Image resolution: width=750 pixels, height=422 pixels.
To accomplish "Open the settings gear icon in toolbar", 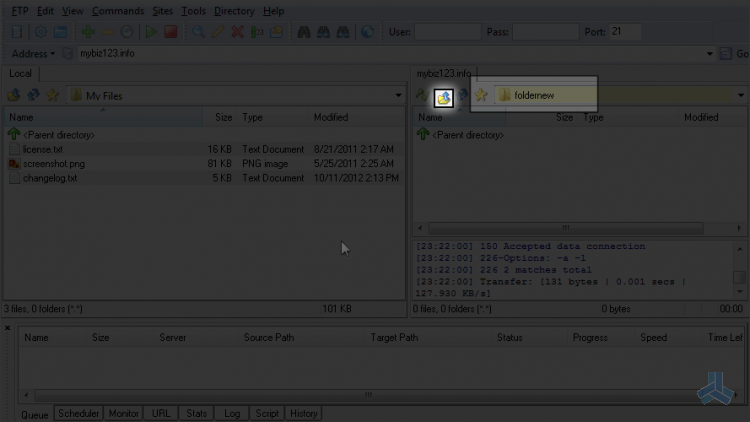I will (x=41, y=32).
